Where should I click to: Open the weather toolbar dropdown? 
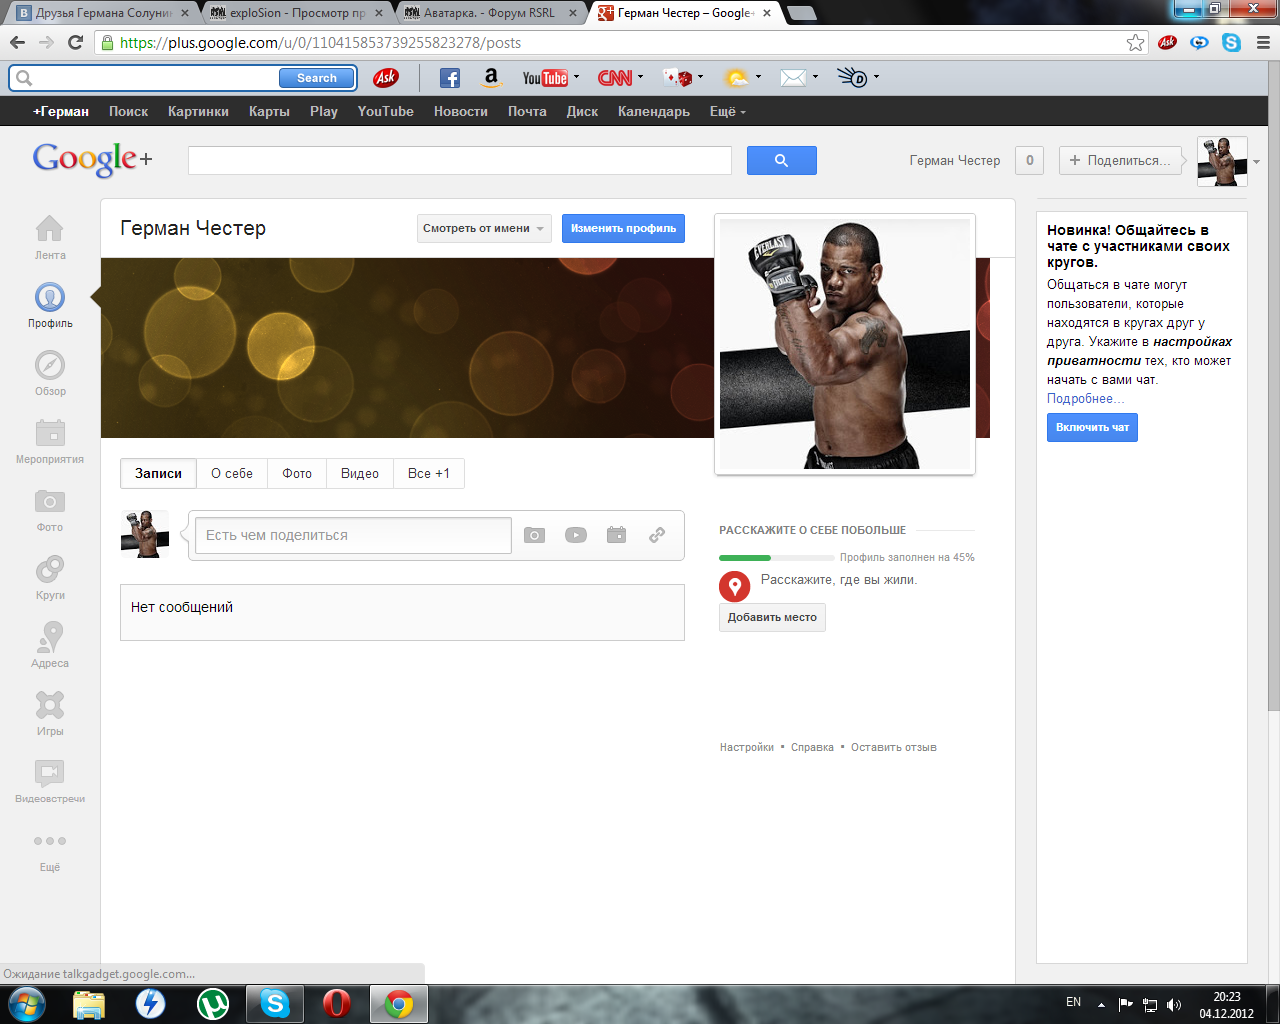tap(758, 77)
